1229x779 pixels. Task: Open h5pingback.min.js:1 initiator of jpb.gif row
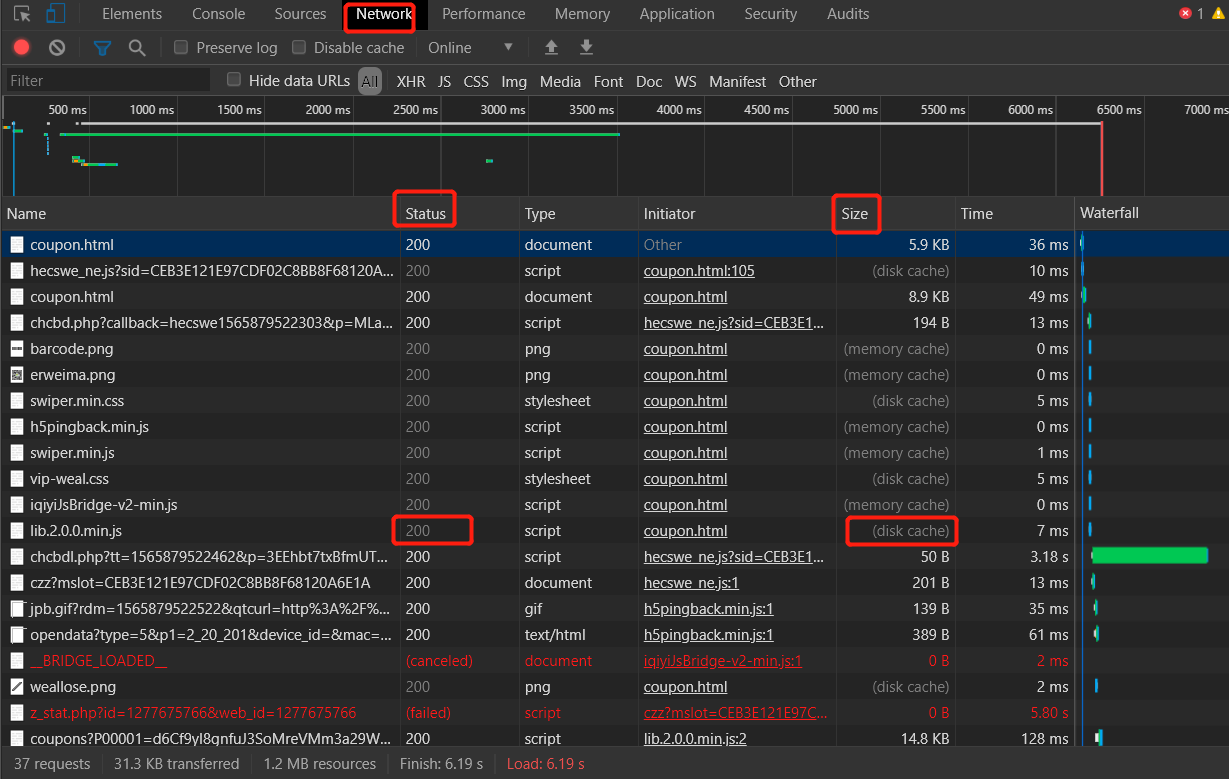click(x=708, y=609)
